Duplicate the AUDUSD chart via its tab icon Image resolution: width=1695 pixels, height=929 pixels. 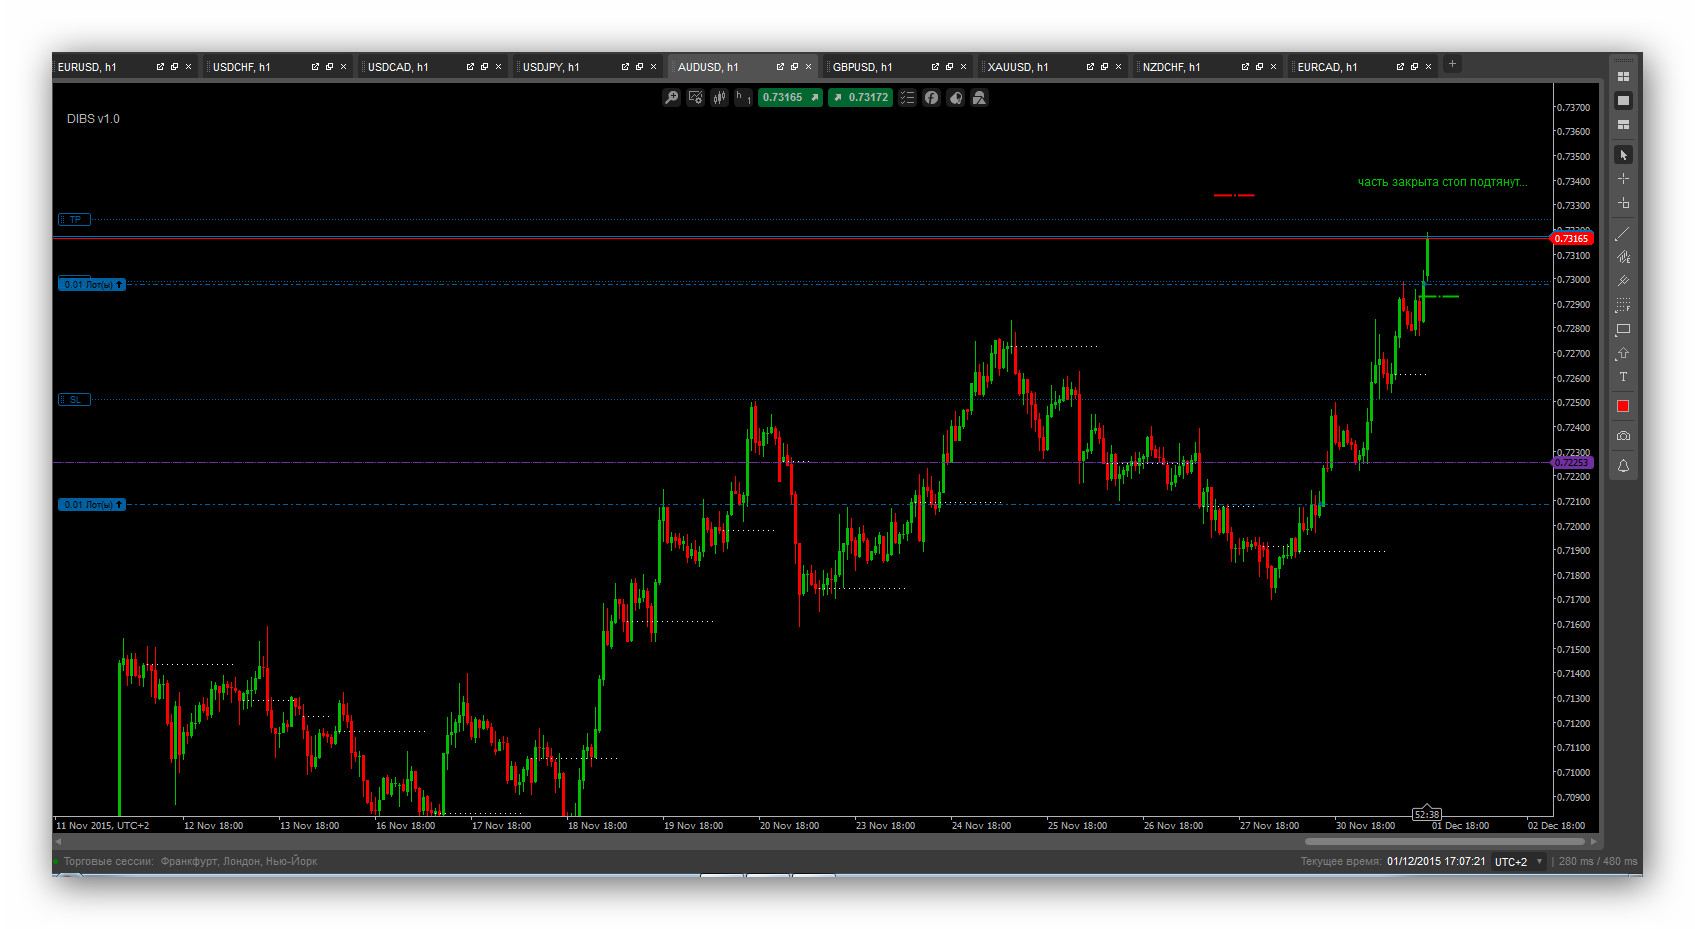coord(794,67)
